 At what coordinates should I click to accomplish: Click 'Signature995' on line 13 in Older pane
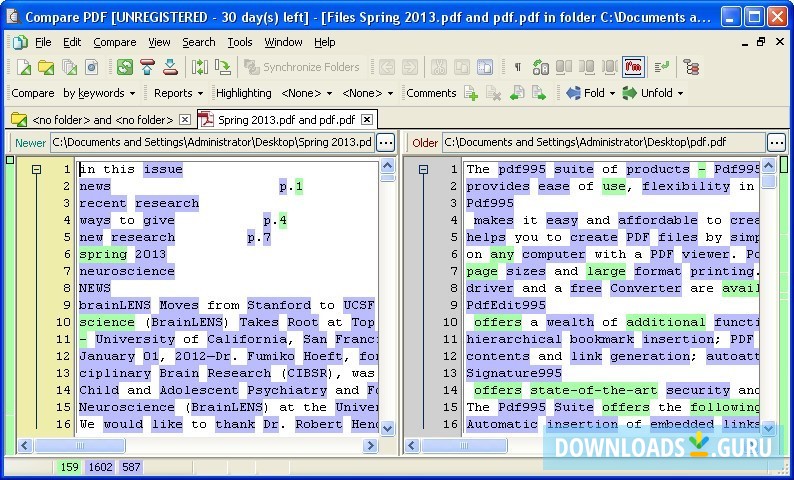coord(514,373)
